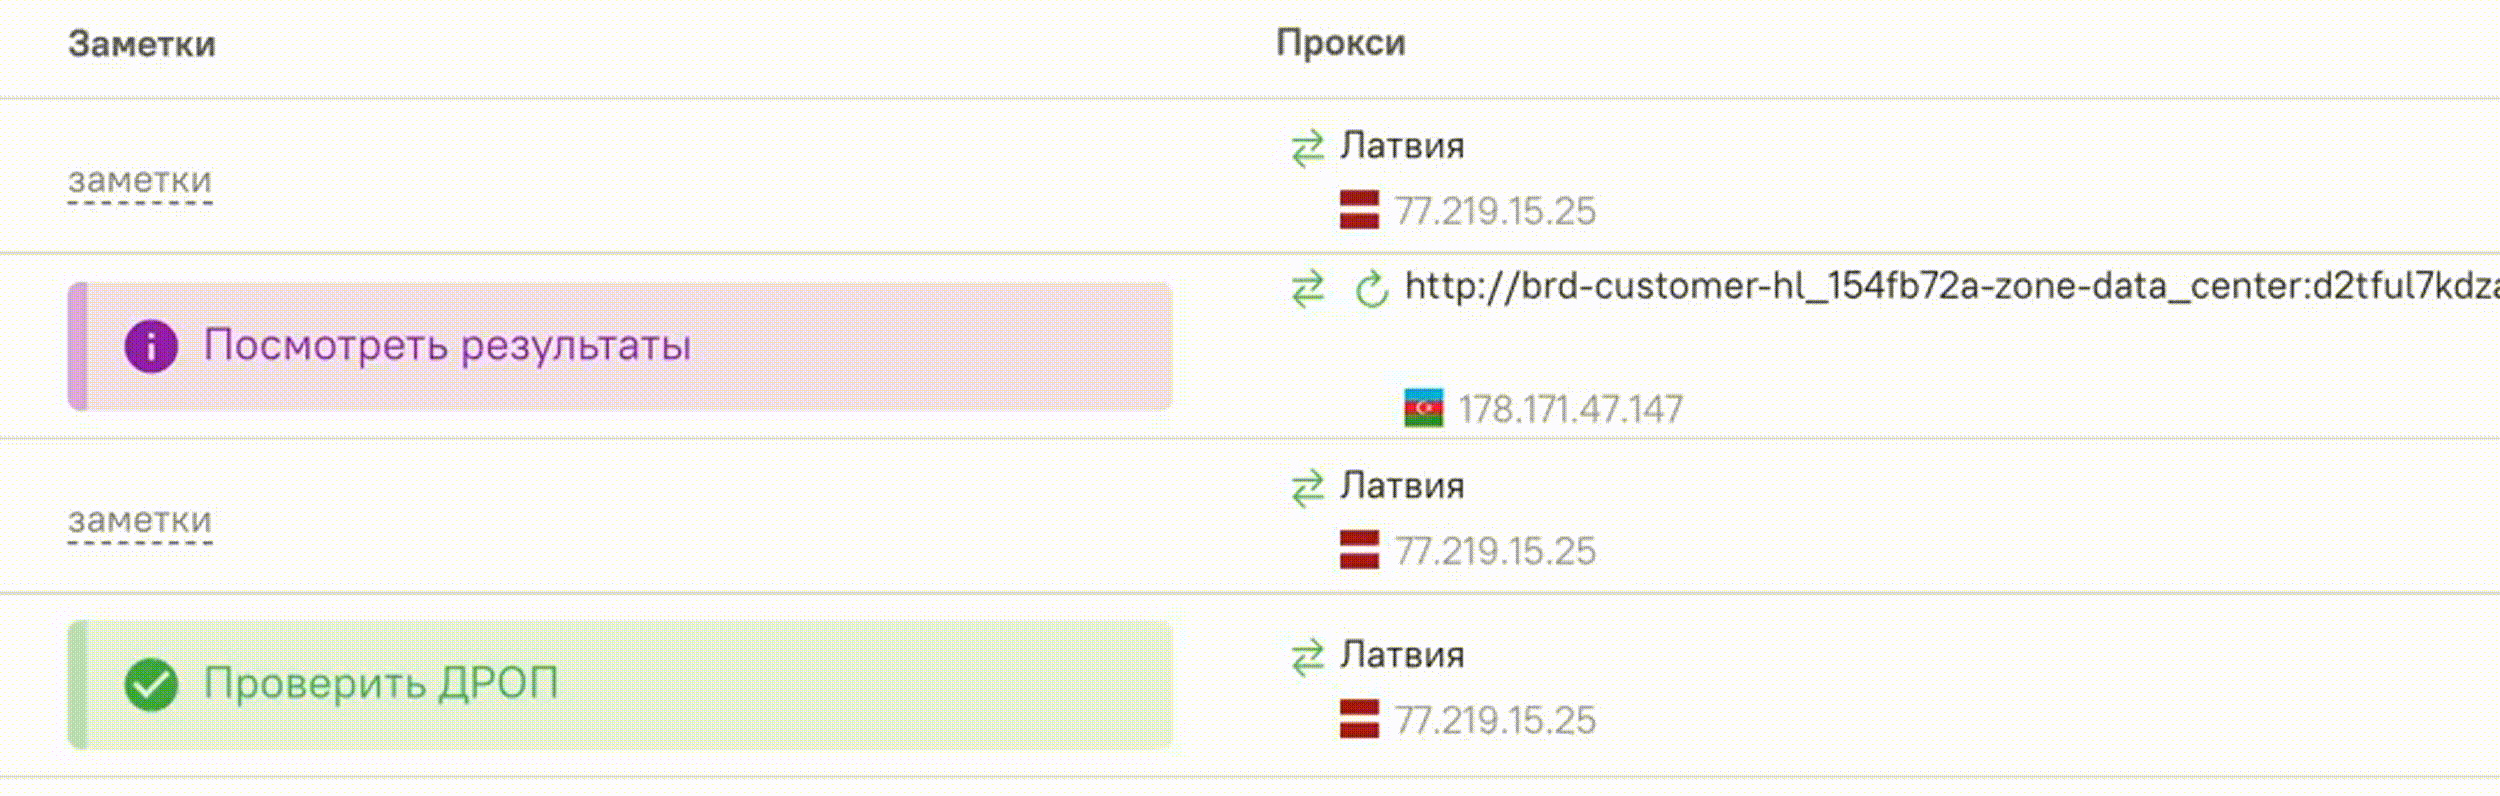
Task: Click the Latvia flag icon in the last row
Action: tap(1358, 718)
